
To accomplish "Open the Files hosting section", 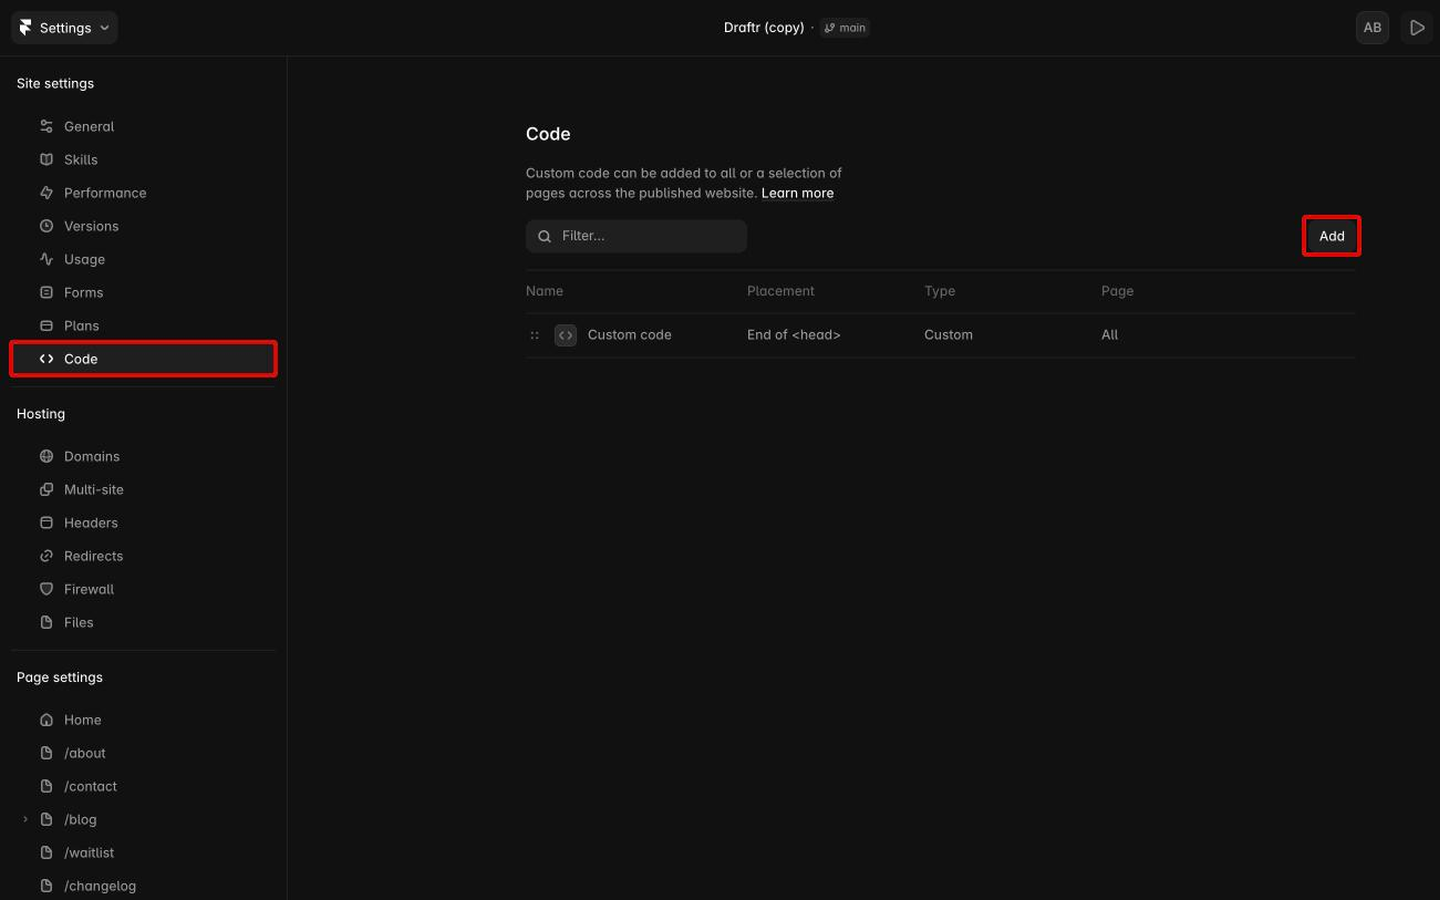I will click(x=143, y=622).
